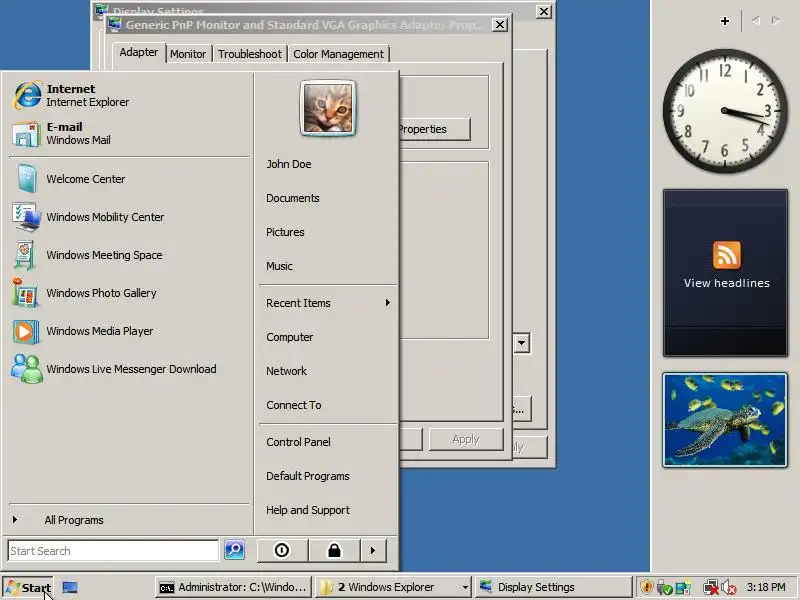
Task: Switch to Troubleshoot tab
Action: pyautogui.click(x=249, y=54)
